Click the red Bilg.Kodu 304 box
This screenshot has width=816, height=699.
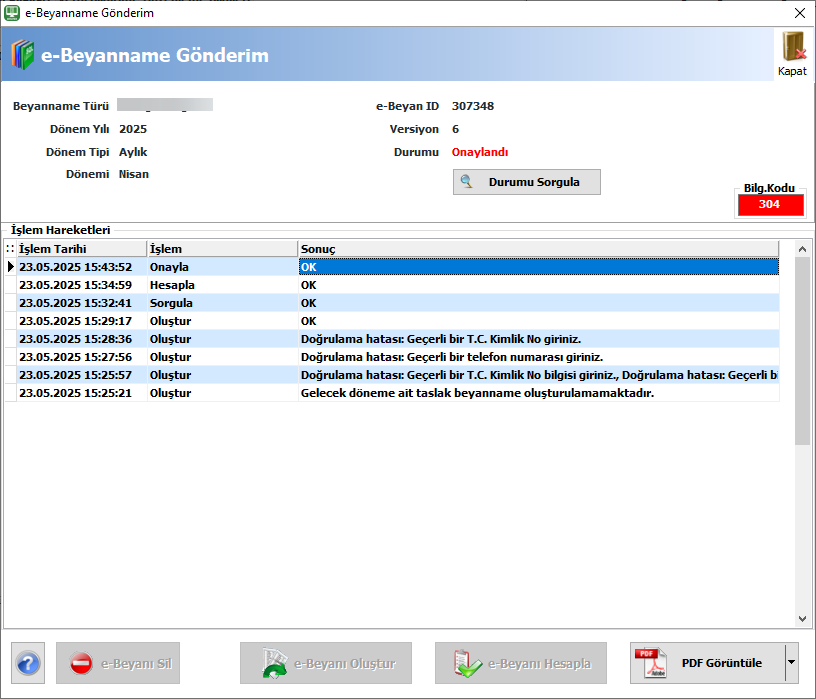pos(771,205)
